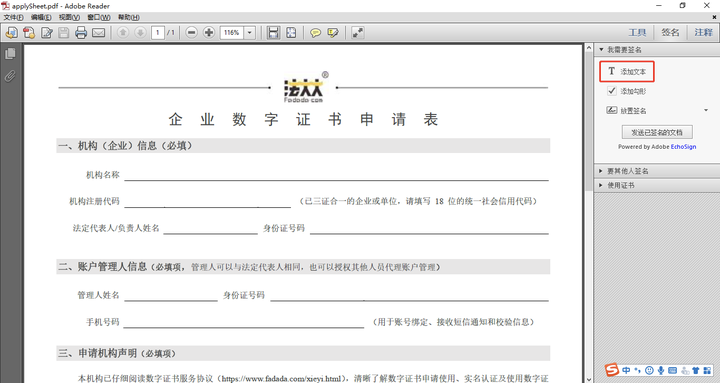Viewport: 720px width, 383px height.
Task: Click the email envelope icon
Action: tap(98, 33)
